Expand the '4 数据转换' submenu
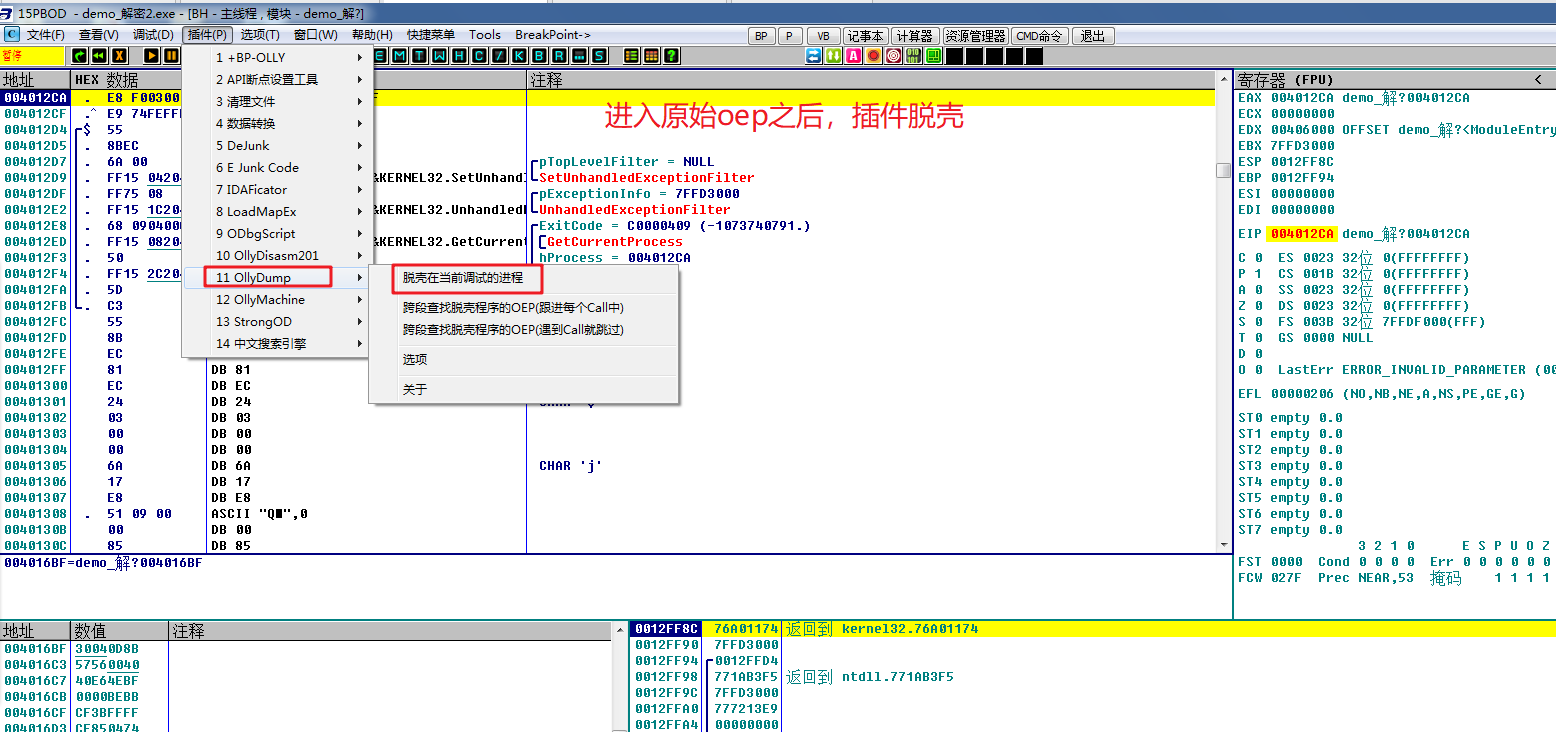Screen dimensions: 1556x732 click(278, 123)
